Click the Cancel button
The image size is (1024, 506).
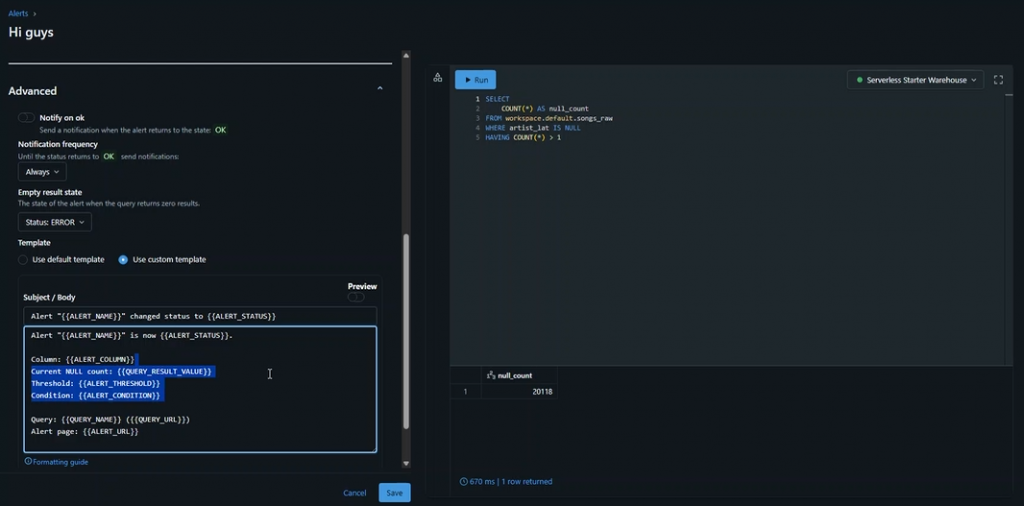pyautogui.click(x=354, y=493)
